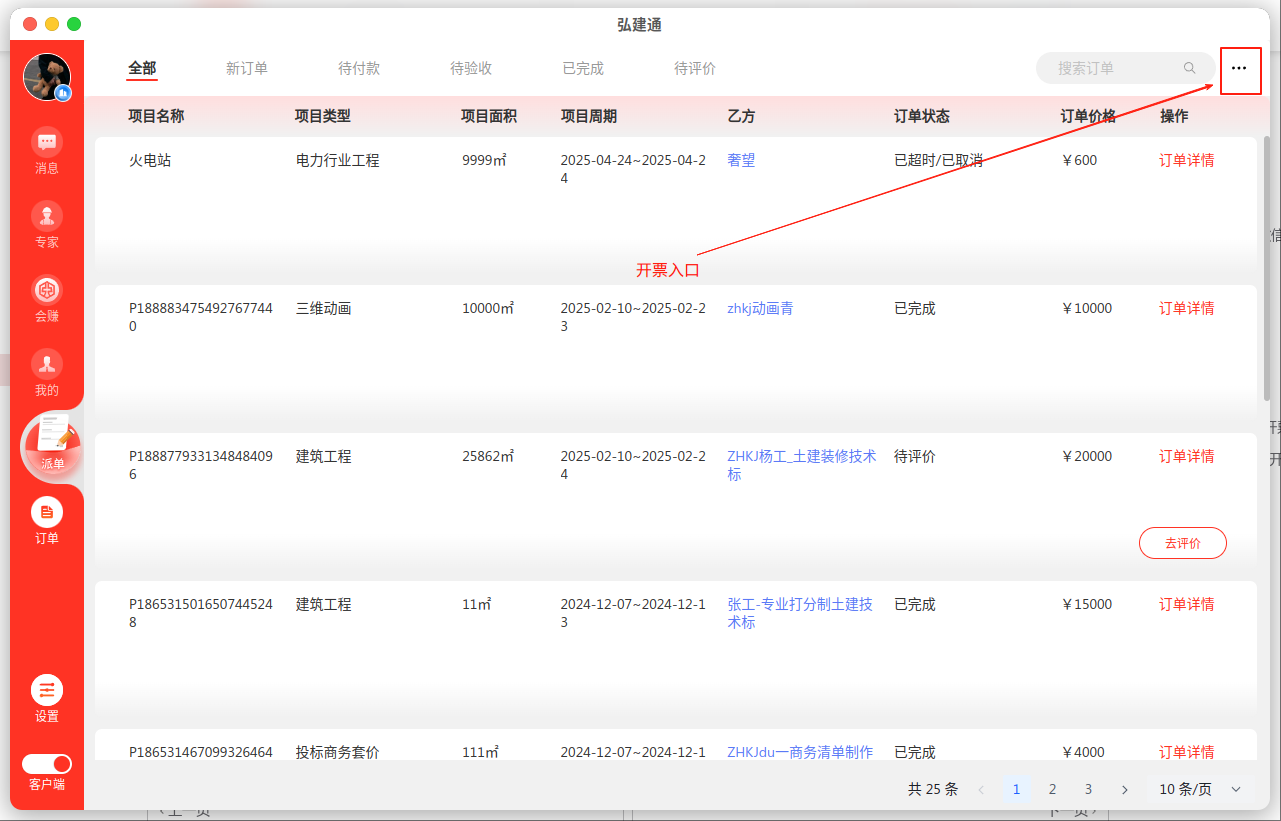Switch to the 已完成 tab

click(x=583, y=68)
